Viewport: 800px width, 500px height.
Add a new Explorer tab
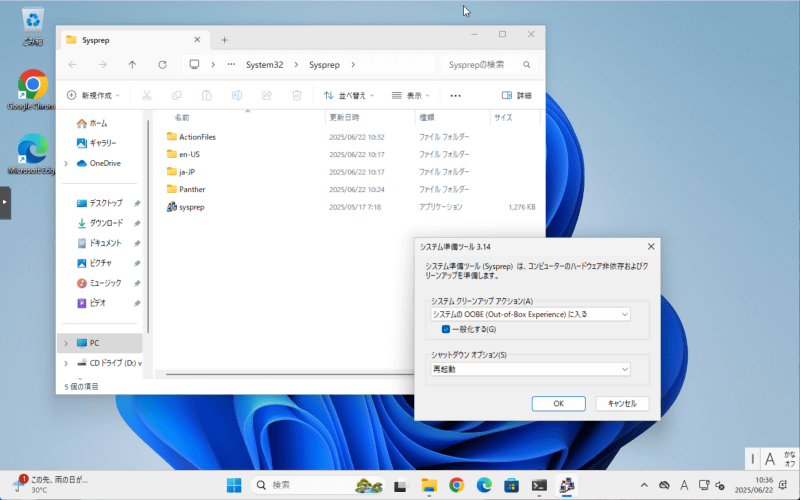coord(224,40)
